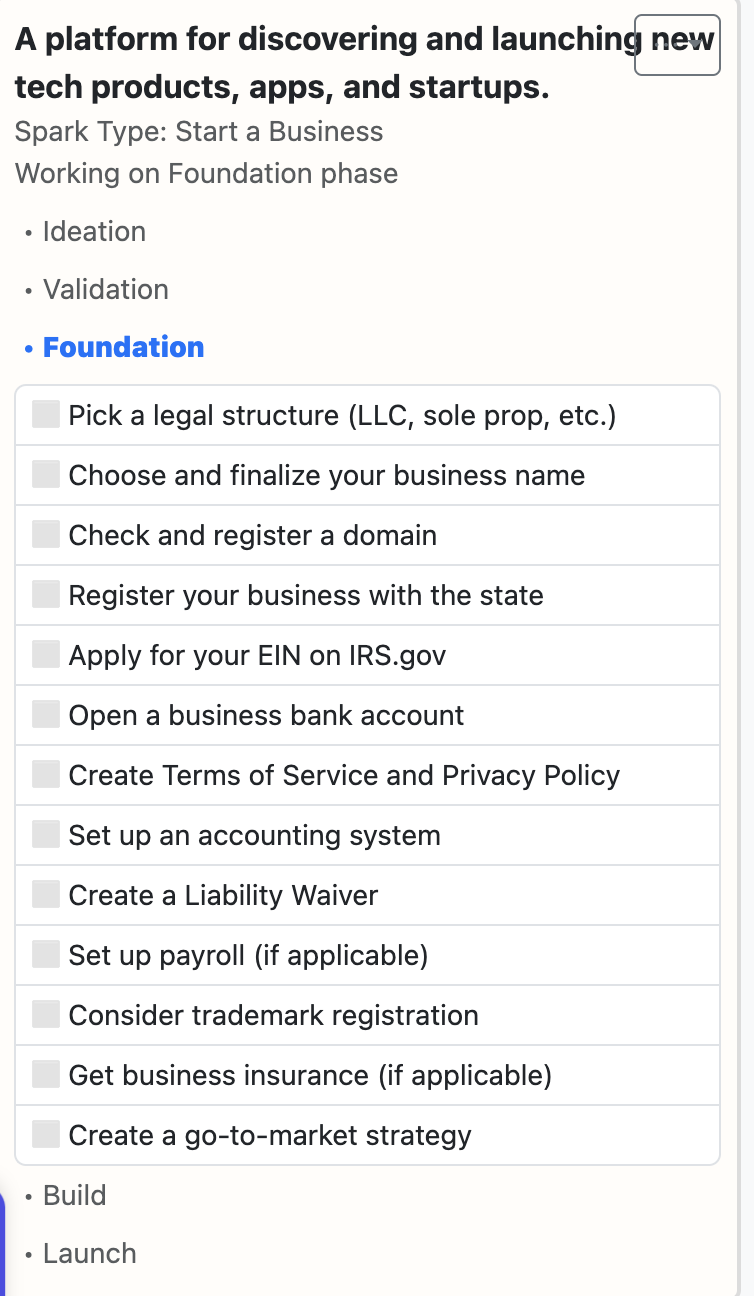Screen dimensions: 754x1296
Task: Select the spark title text
Action: (x=364, y=63)
